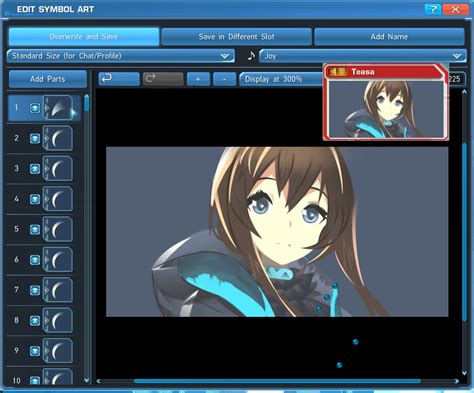The height and width of the screenshot is (393, 474).
Task: Hide layer 8 with eye toggle
Action: (35, 320)
